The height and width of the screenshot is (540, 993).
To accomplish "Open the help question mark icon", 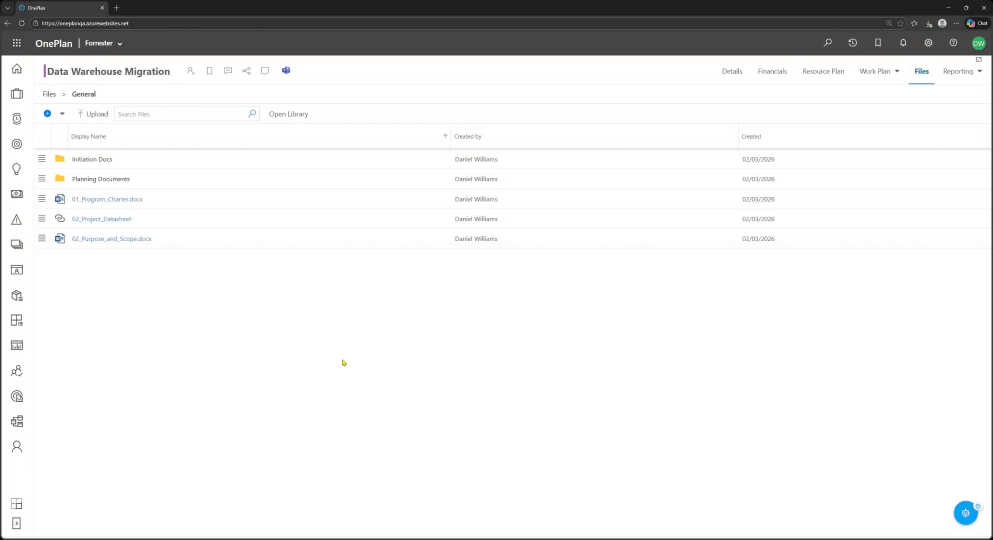I will coord(953,43).
